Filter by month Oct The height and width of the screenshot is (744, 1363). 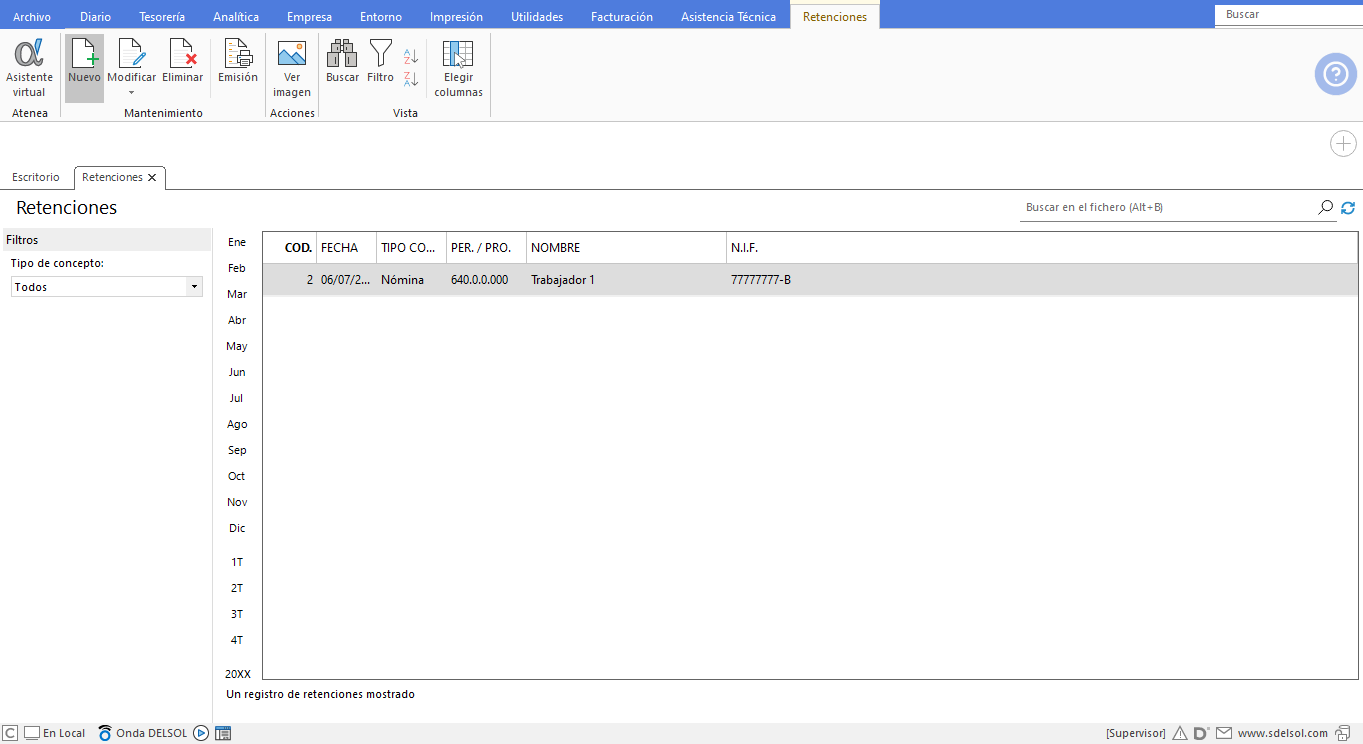(x=237, y=476)
